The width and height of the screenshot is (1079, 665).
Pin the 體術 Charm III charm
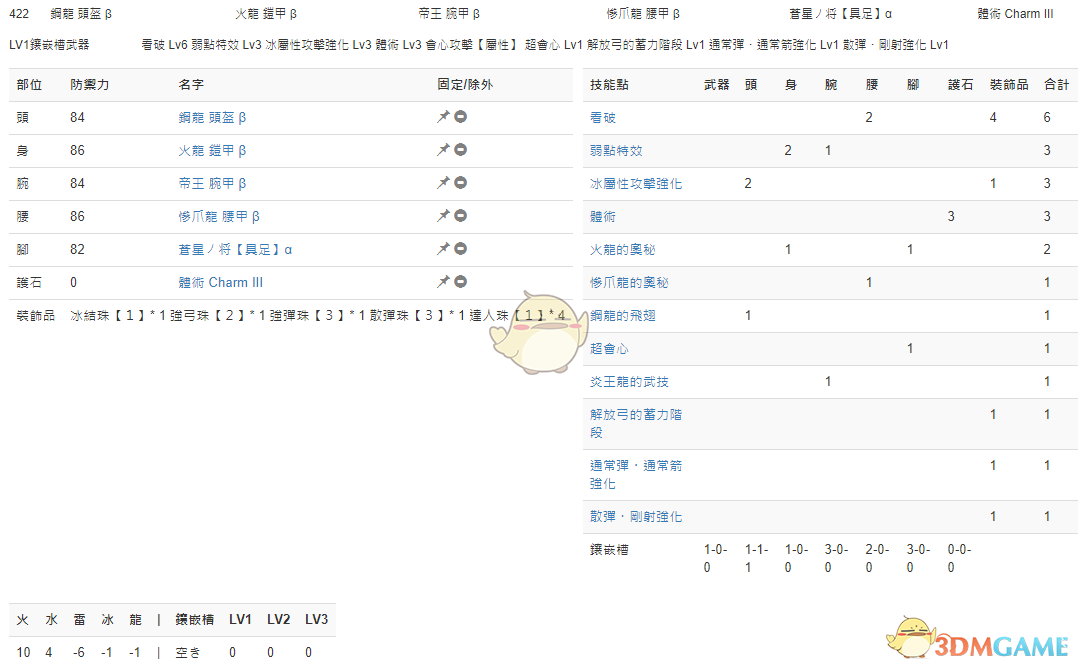pos(443,282)
